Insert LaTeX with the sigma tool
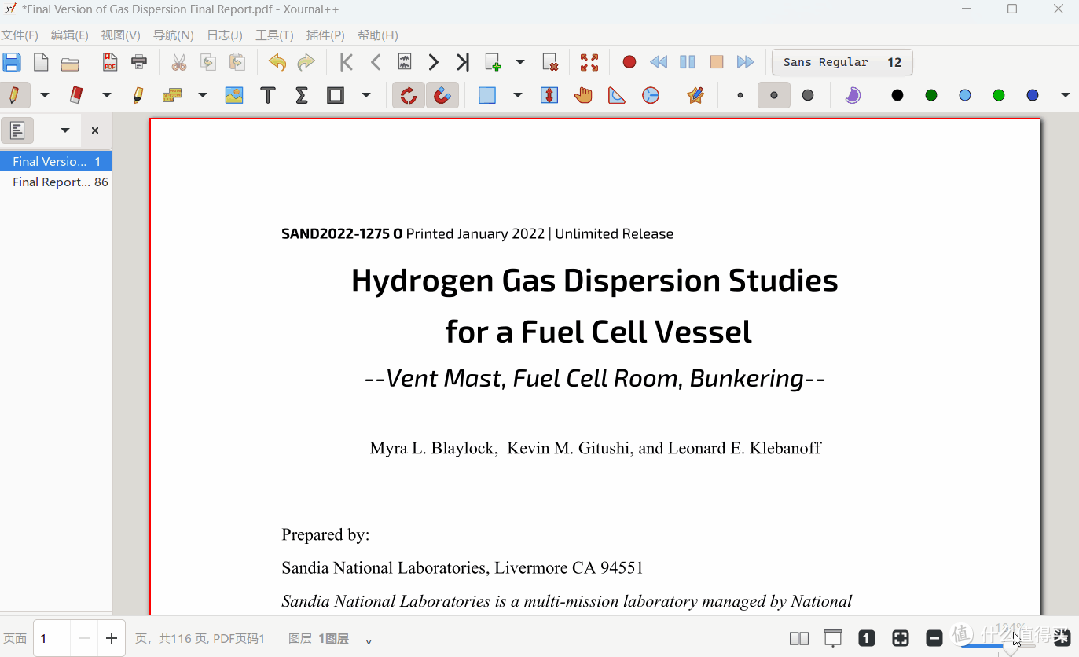The image size is (1079, 657). (301, 95)
